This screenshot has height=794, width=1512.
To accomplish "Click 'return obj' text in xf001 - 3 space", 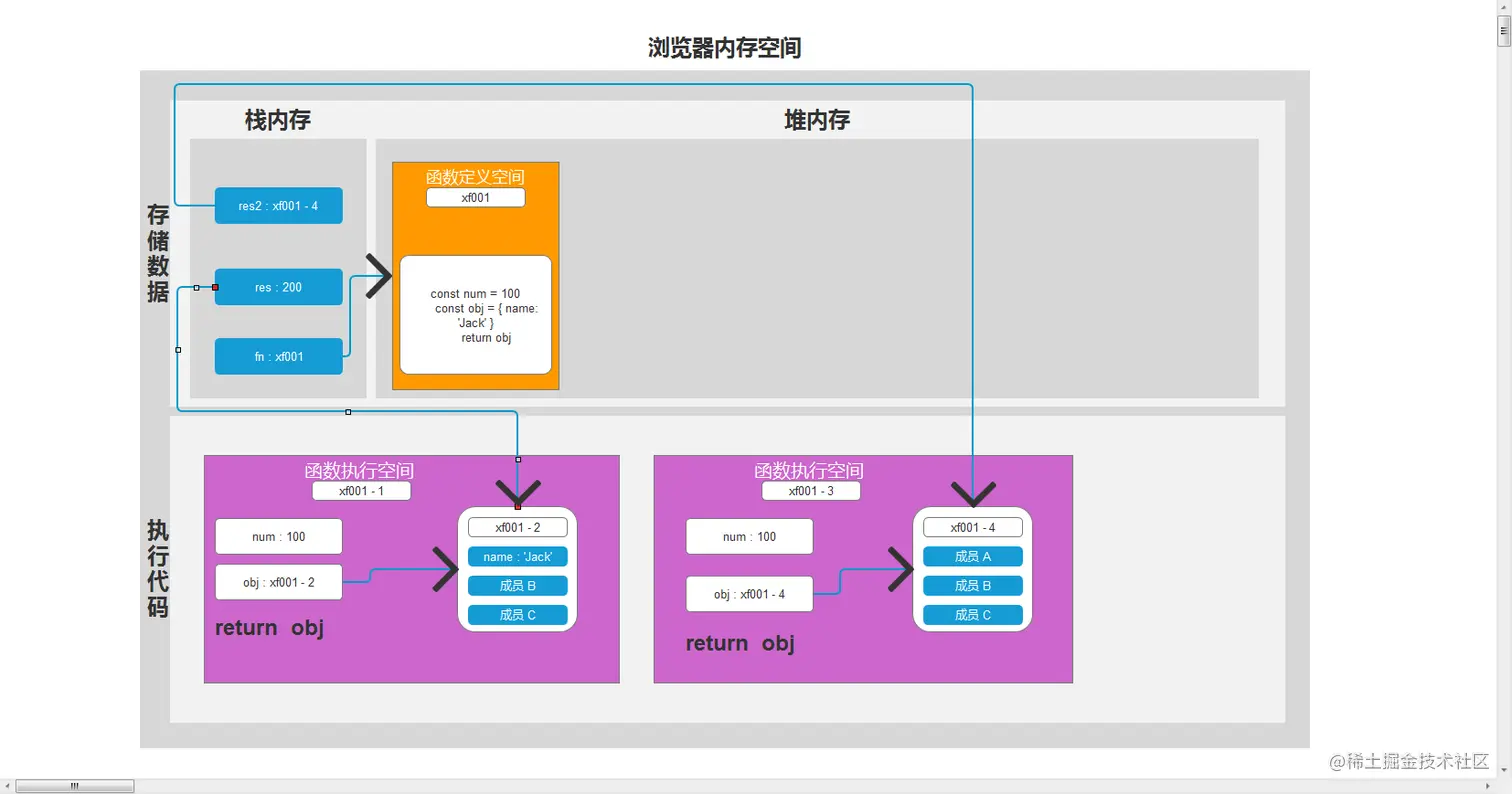I will click(740, 643).
